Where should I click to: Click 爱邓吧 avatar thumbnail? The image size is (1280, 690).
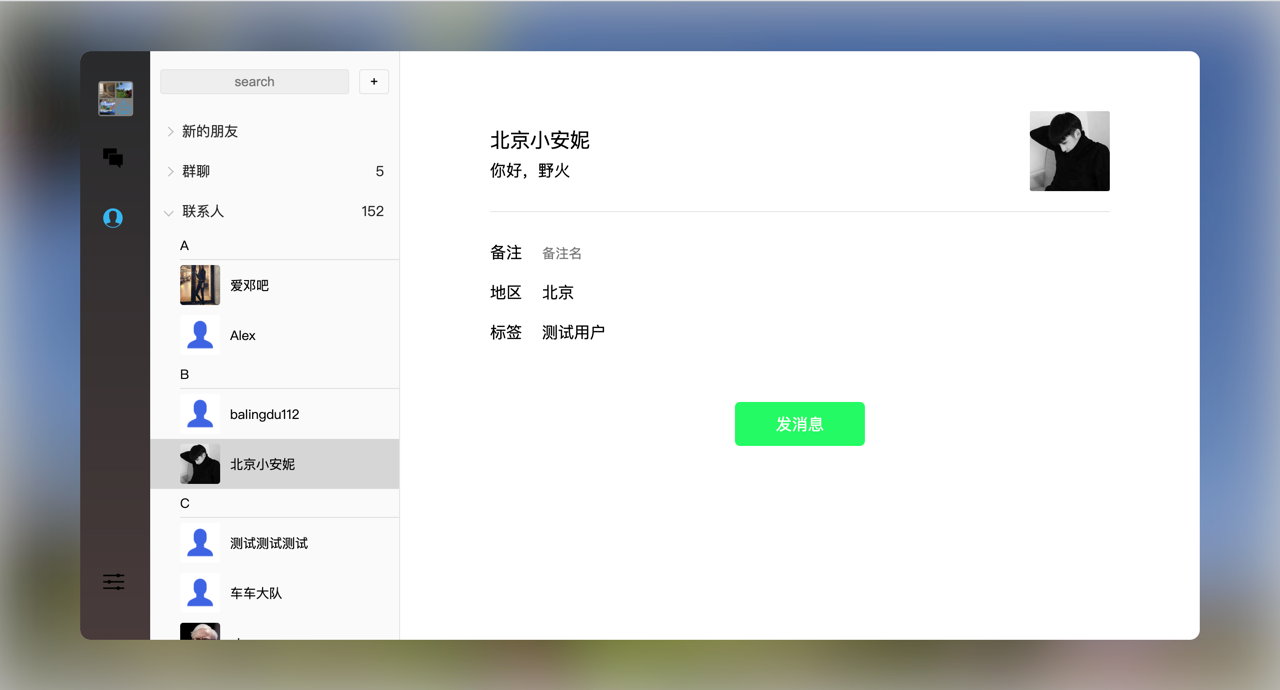click(200, 285)
